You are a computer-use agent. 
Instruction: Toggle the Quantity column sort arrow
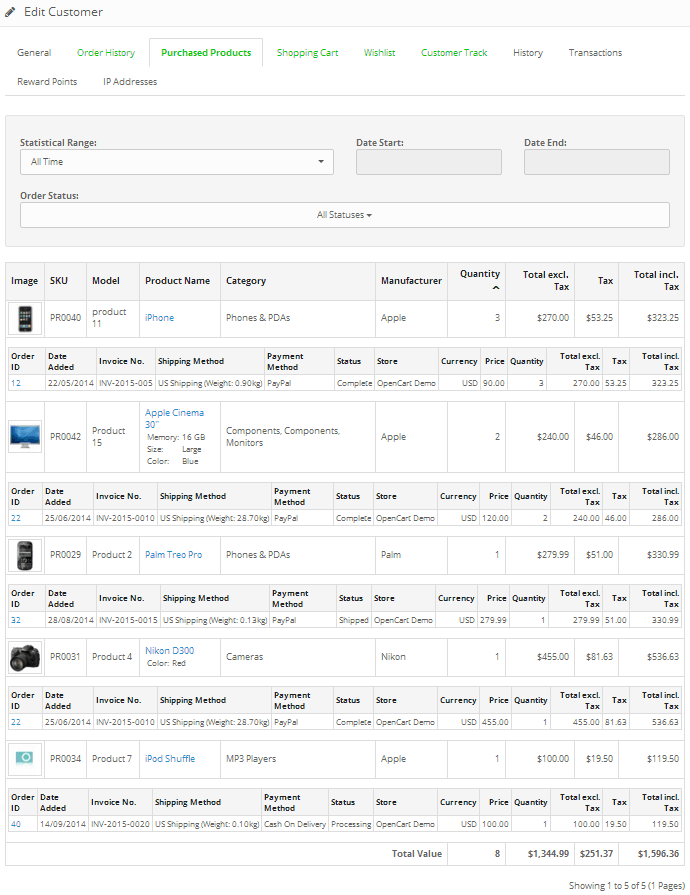[496, 288]
